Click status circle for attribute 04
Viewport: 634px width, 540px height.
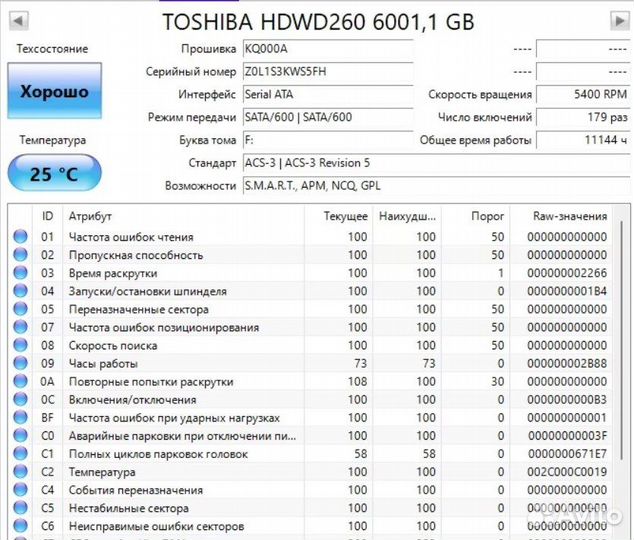20,291
